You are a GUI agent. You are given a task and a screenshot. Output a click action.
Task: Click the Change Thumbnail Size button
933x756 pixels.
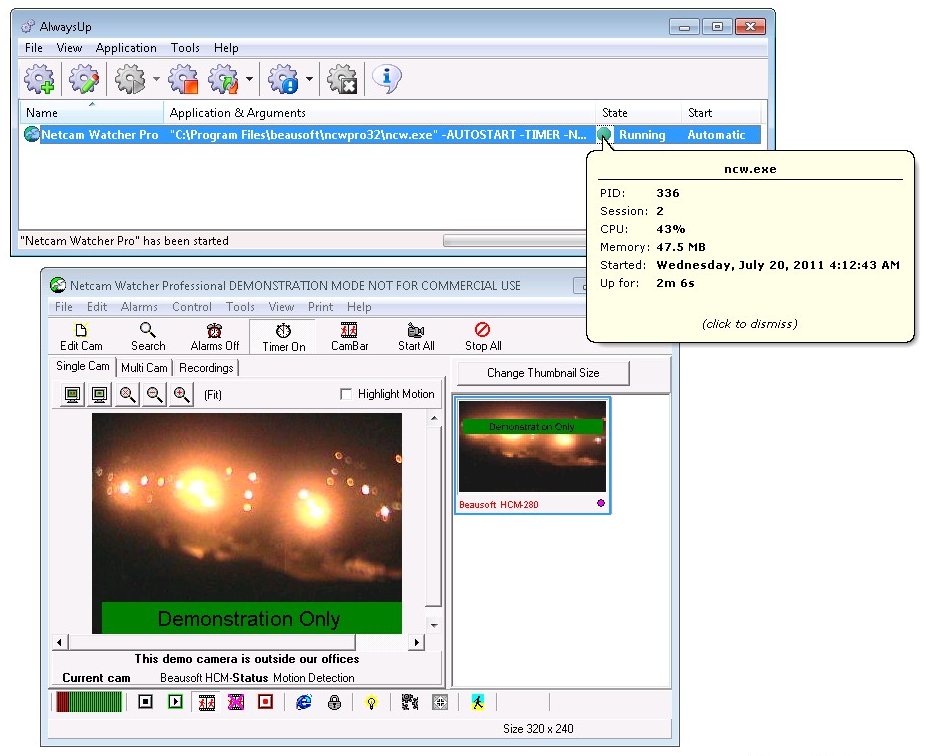coord(543,373)
